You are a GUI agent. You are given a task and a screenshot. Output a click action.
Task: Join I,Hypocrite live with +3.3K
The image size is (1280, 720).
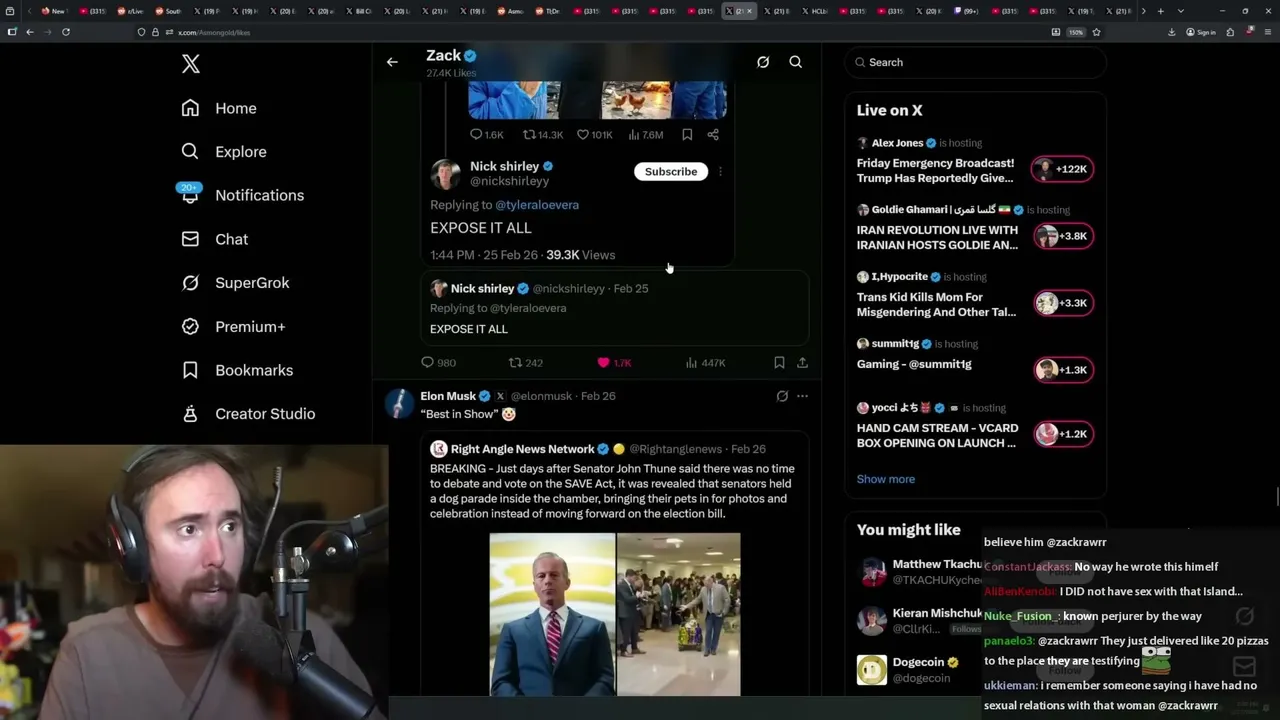click(x=1063, y=303)
